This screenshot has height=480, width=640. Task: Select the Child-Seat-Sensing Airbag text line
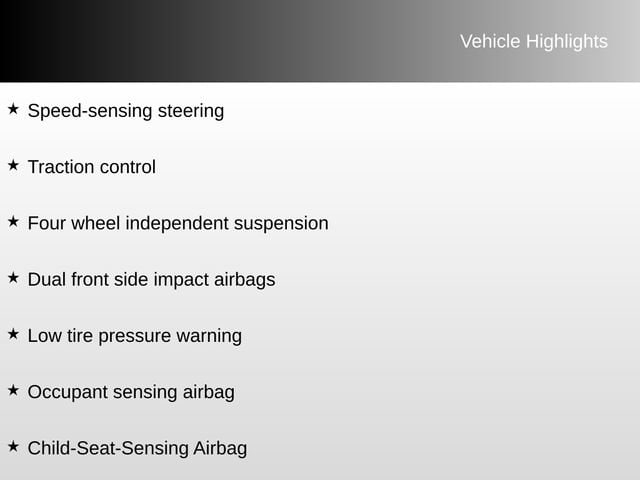pos(137,448)
